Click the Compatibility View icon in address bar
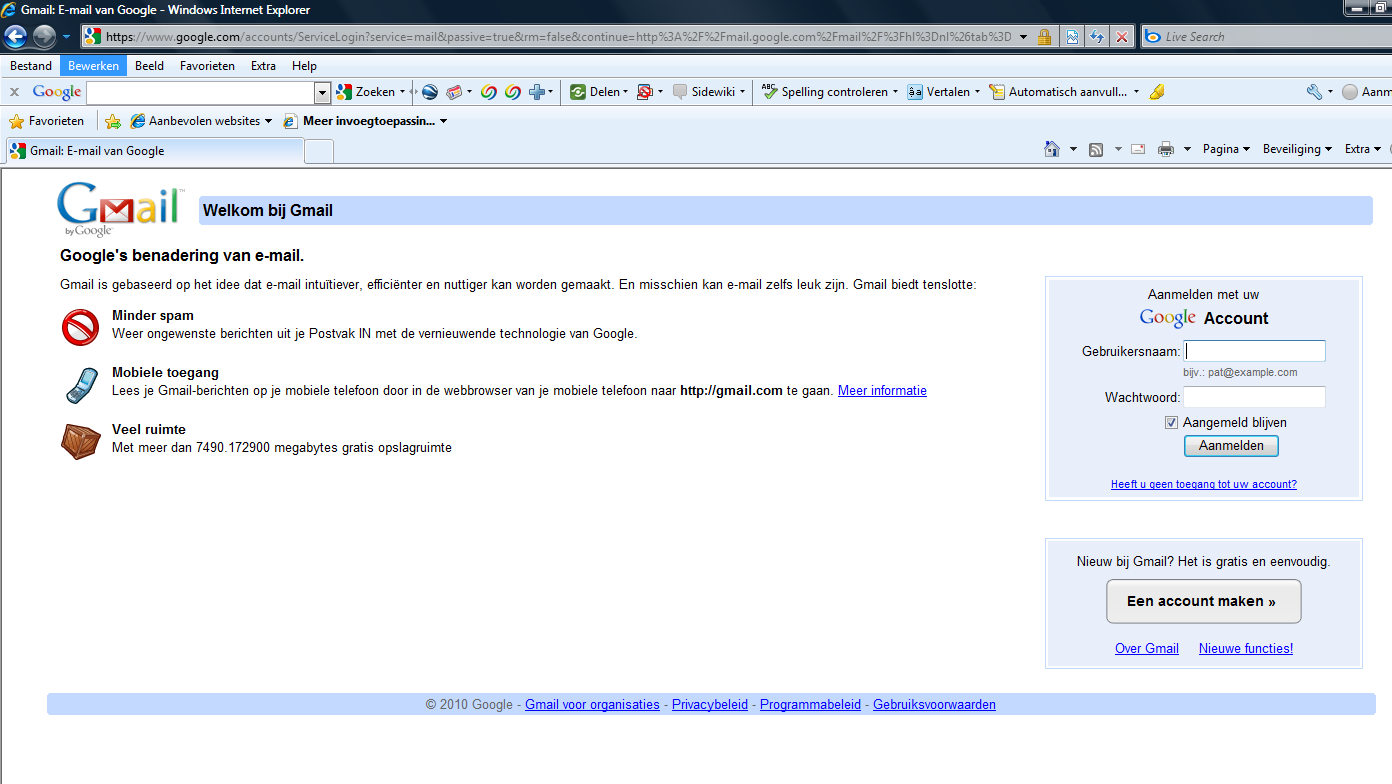Viewport: 1392px width, 784px height. tap(1072, 37)
